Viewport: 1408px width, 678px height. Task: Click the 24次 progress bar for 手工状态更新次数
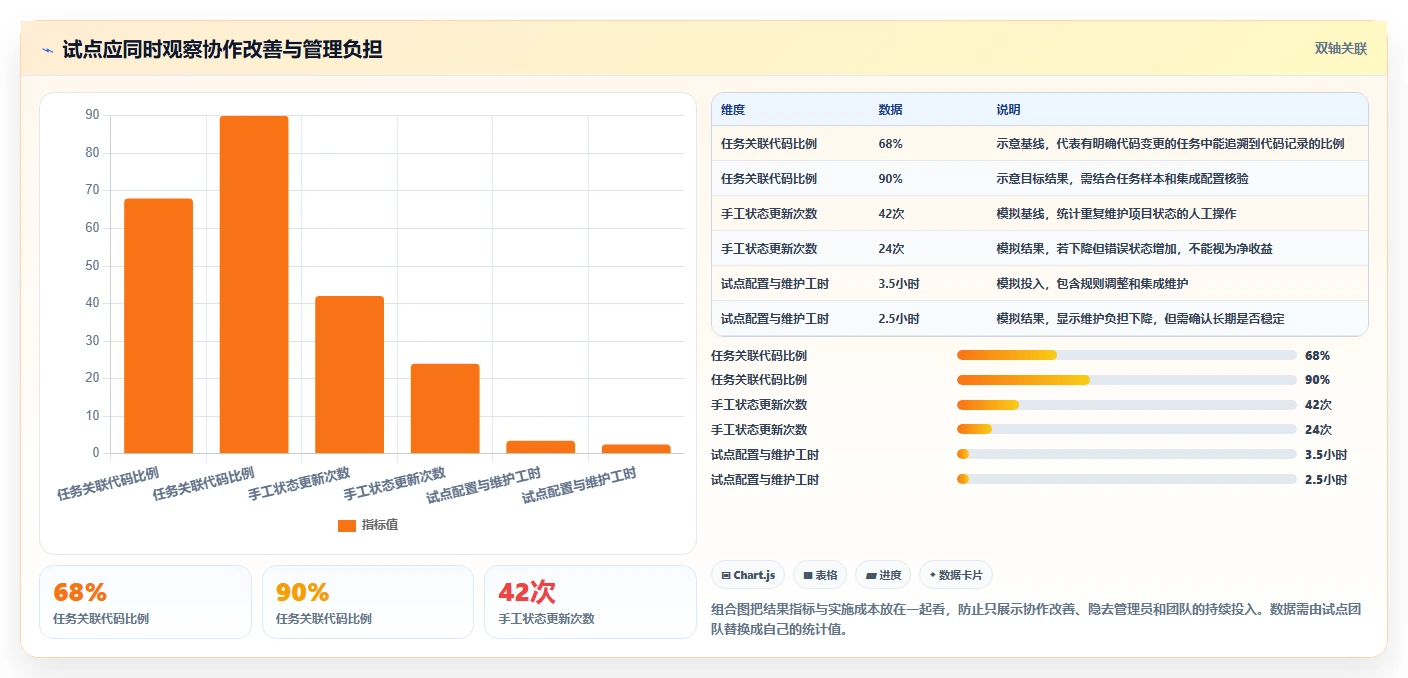[1126, 430]
